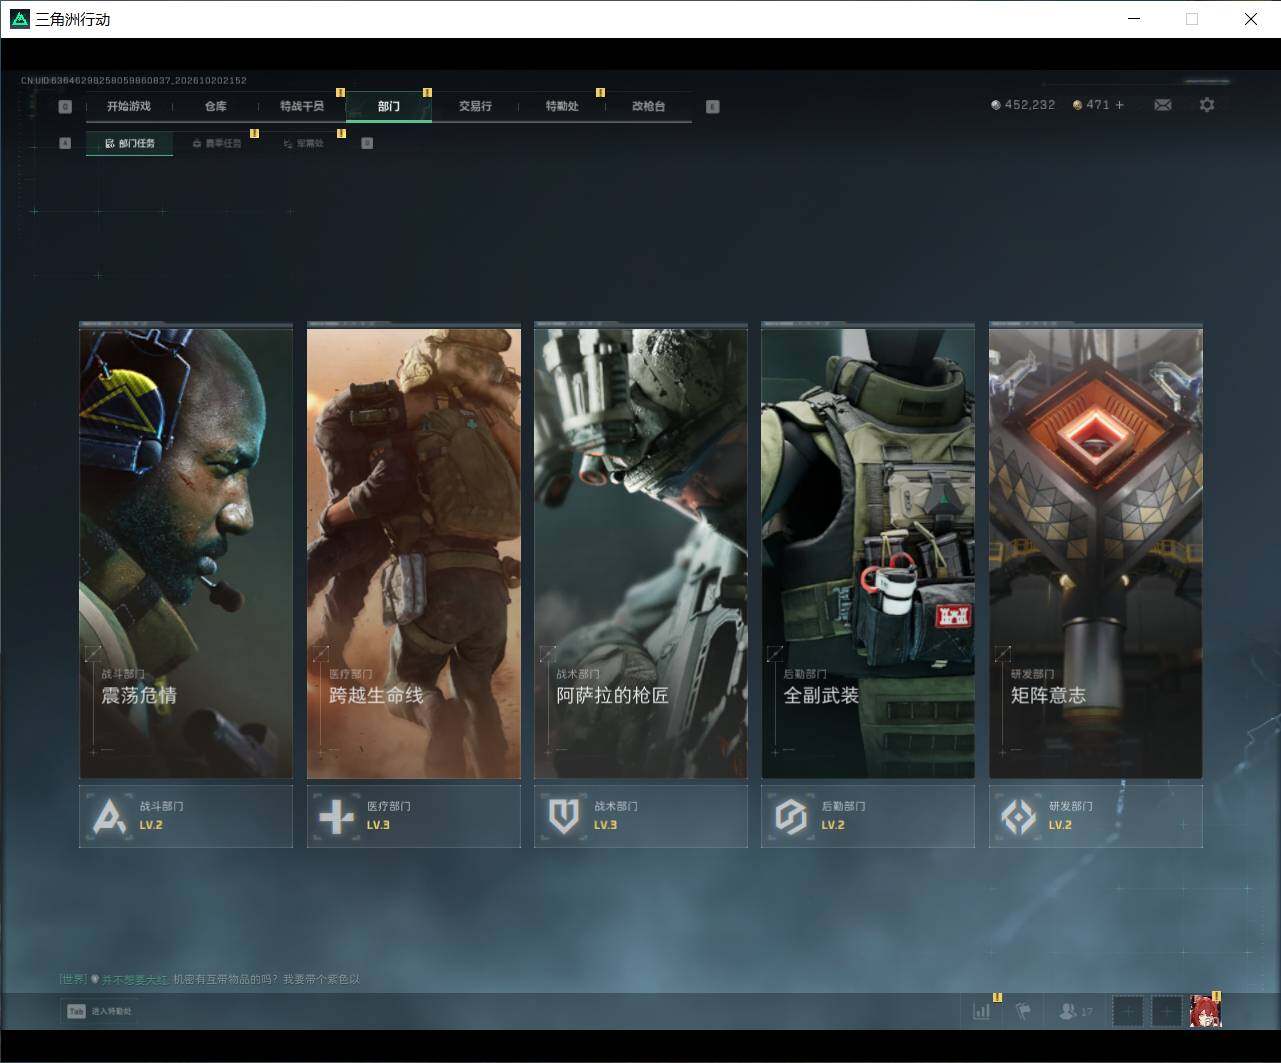Click the 研发部门 diamond icon
1281x1063 pixels.
pyautogui.click(x=1018, y=817)
